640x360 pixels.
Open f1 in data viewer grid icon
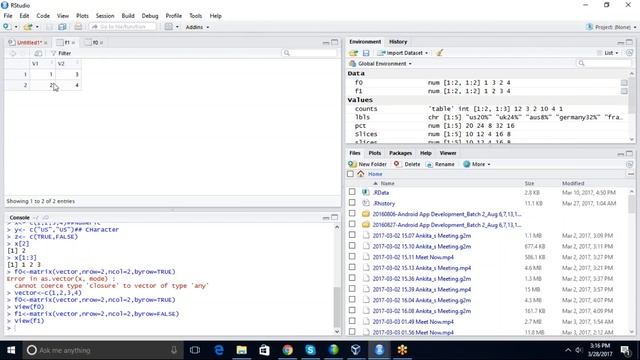[624, 91]
